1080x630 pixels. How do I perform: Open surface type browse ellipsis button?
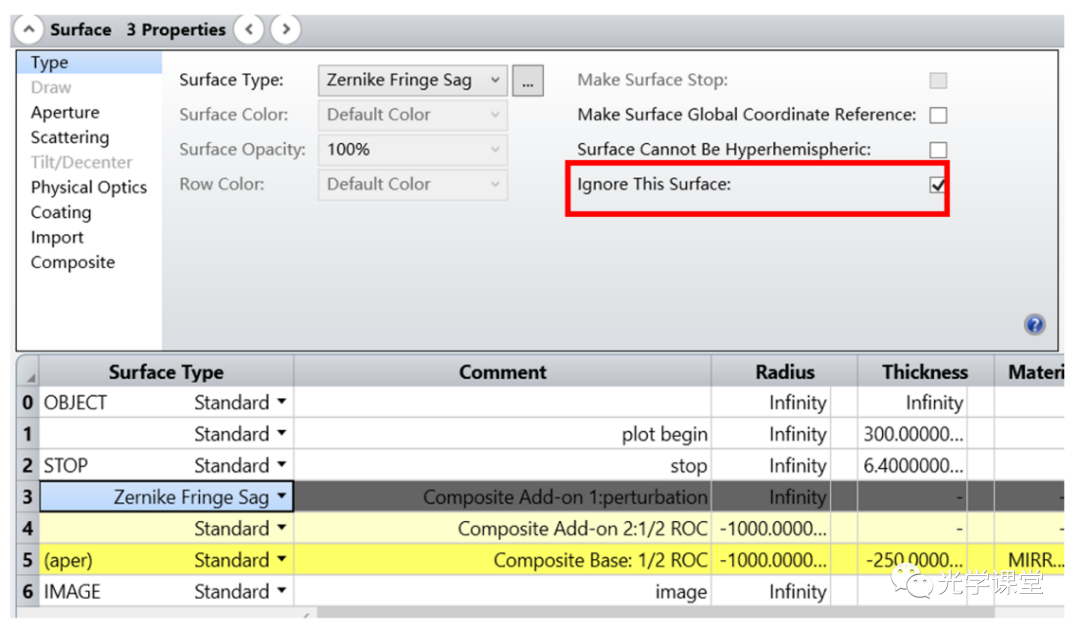[528, 81]
